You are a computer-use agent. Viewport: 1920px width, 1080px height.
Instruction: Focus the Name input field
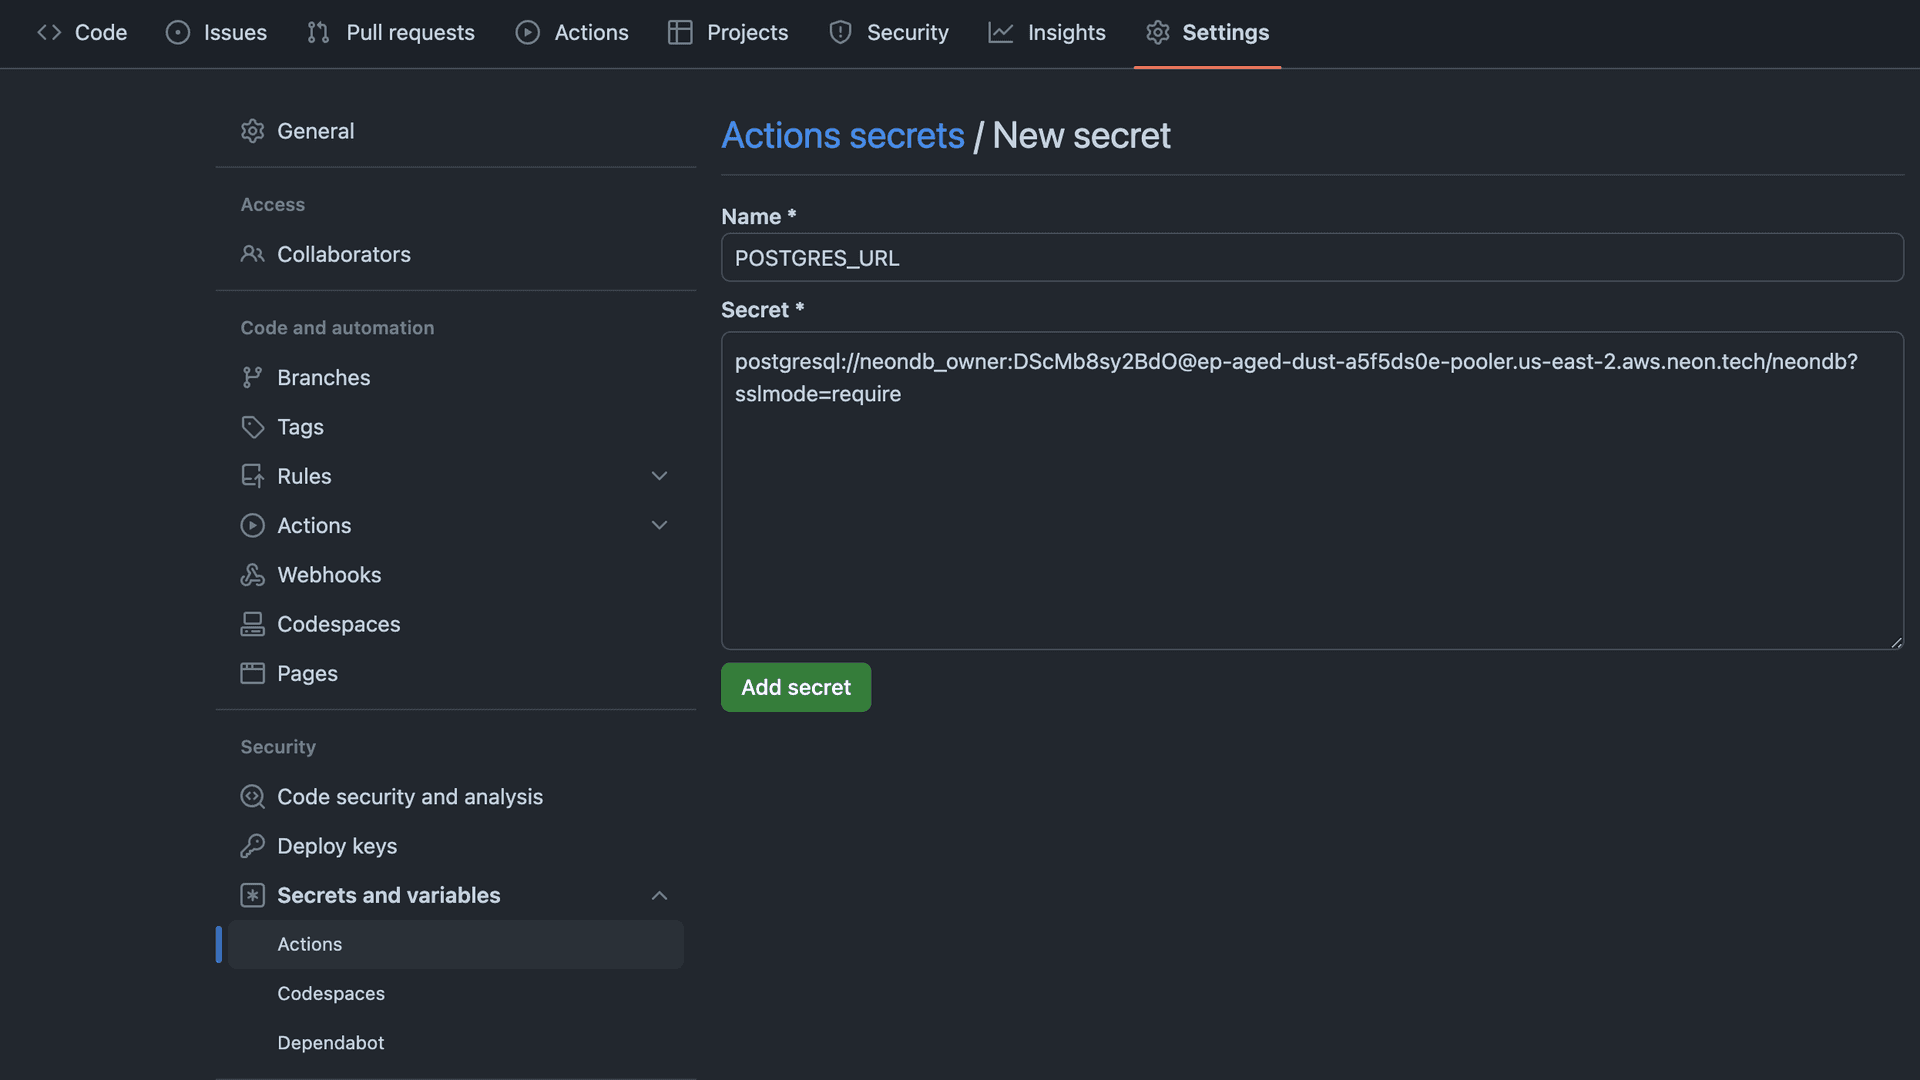tap(1311, 258)
